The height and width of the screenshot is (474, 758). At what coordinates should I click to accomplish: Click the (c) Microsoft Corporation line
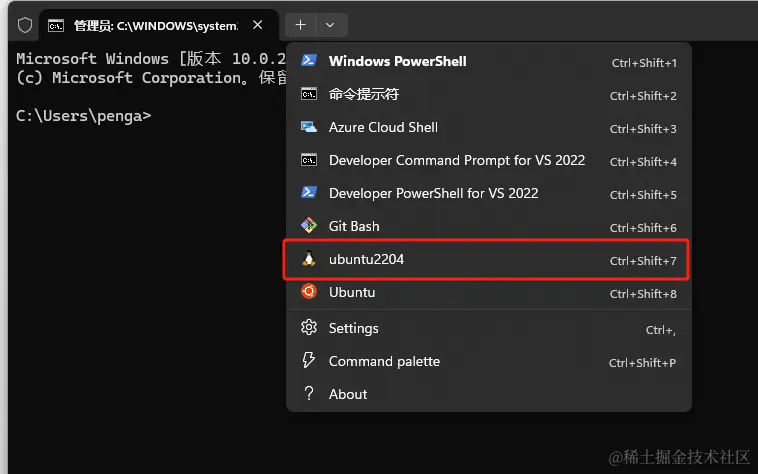[151, 78]
